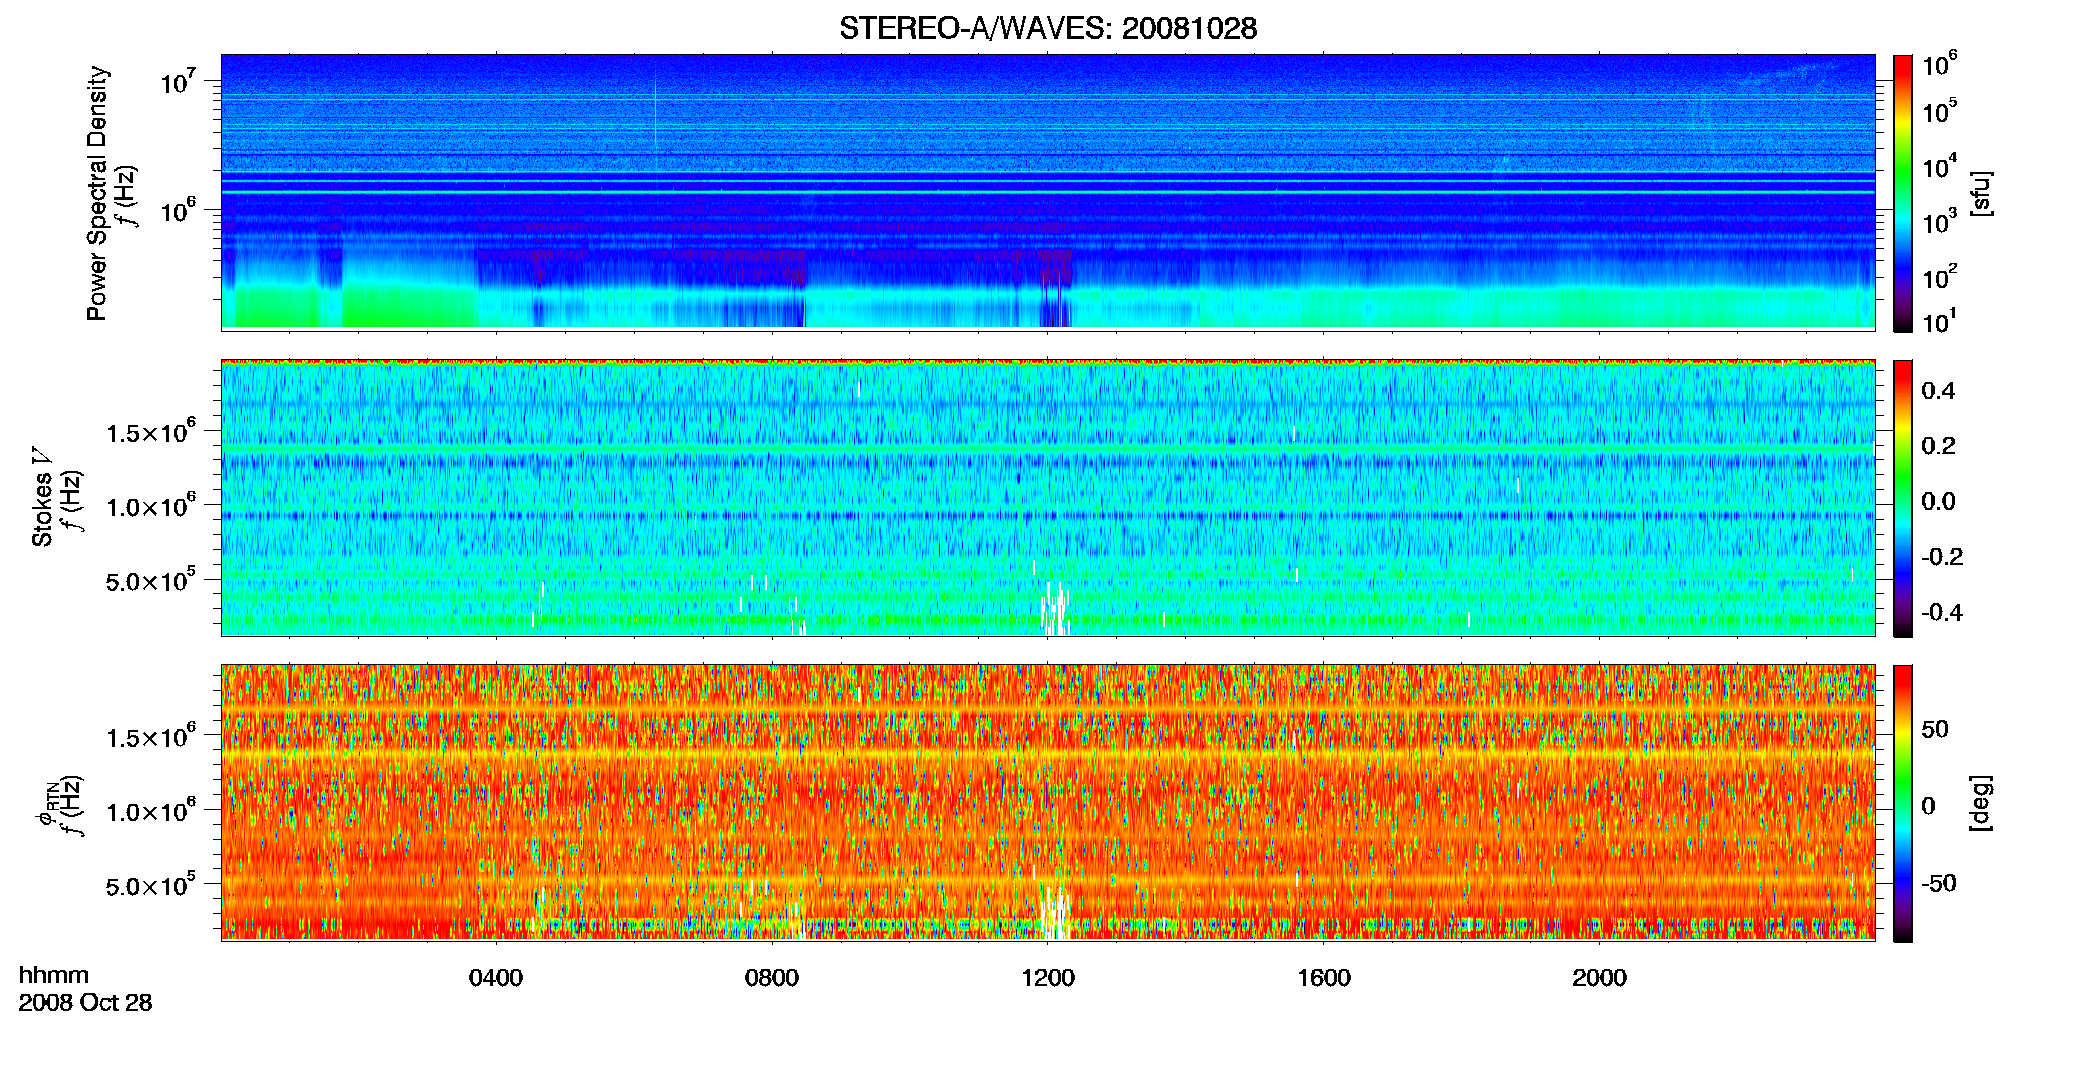Click the 50 degree color bar label
2096x1080 pixels.
pos(1935,729)
